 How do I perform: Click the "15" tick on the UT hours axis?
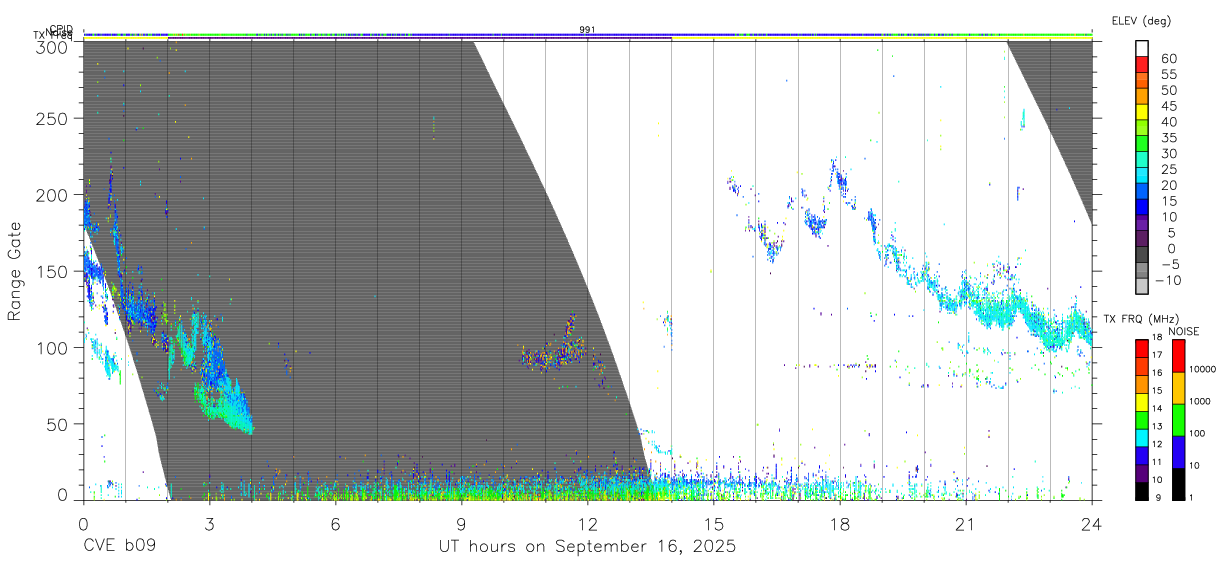(x=714, y=524)
